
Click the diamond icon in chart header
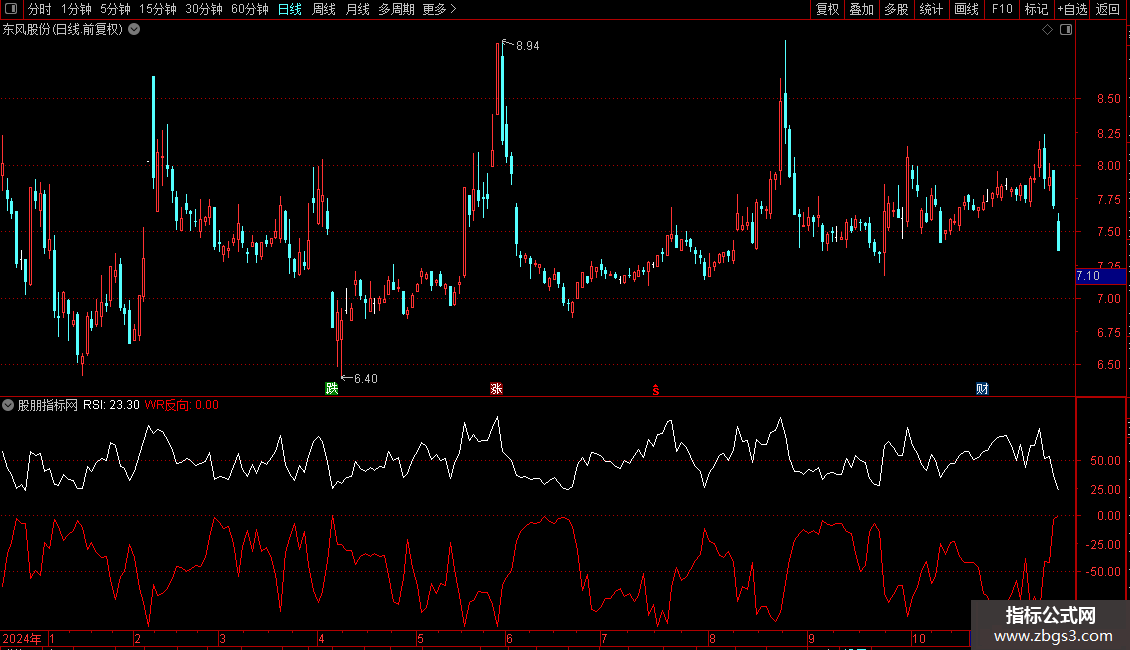1048,30
